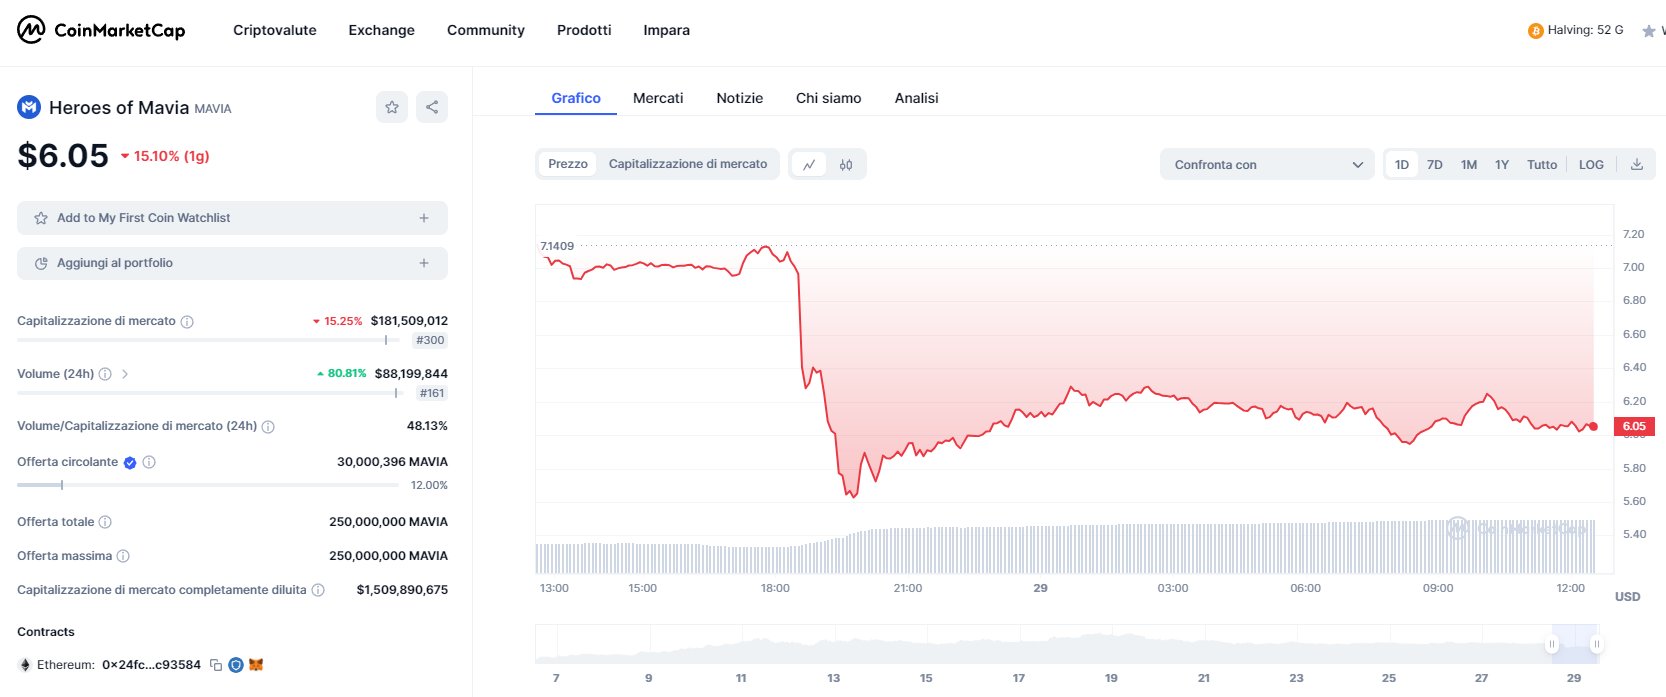Click the share icon beside the coin name
The width and height of the screenshot is (1666, 697).
pyautogui.click(x=432, y=107)
